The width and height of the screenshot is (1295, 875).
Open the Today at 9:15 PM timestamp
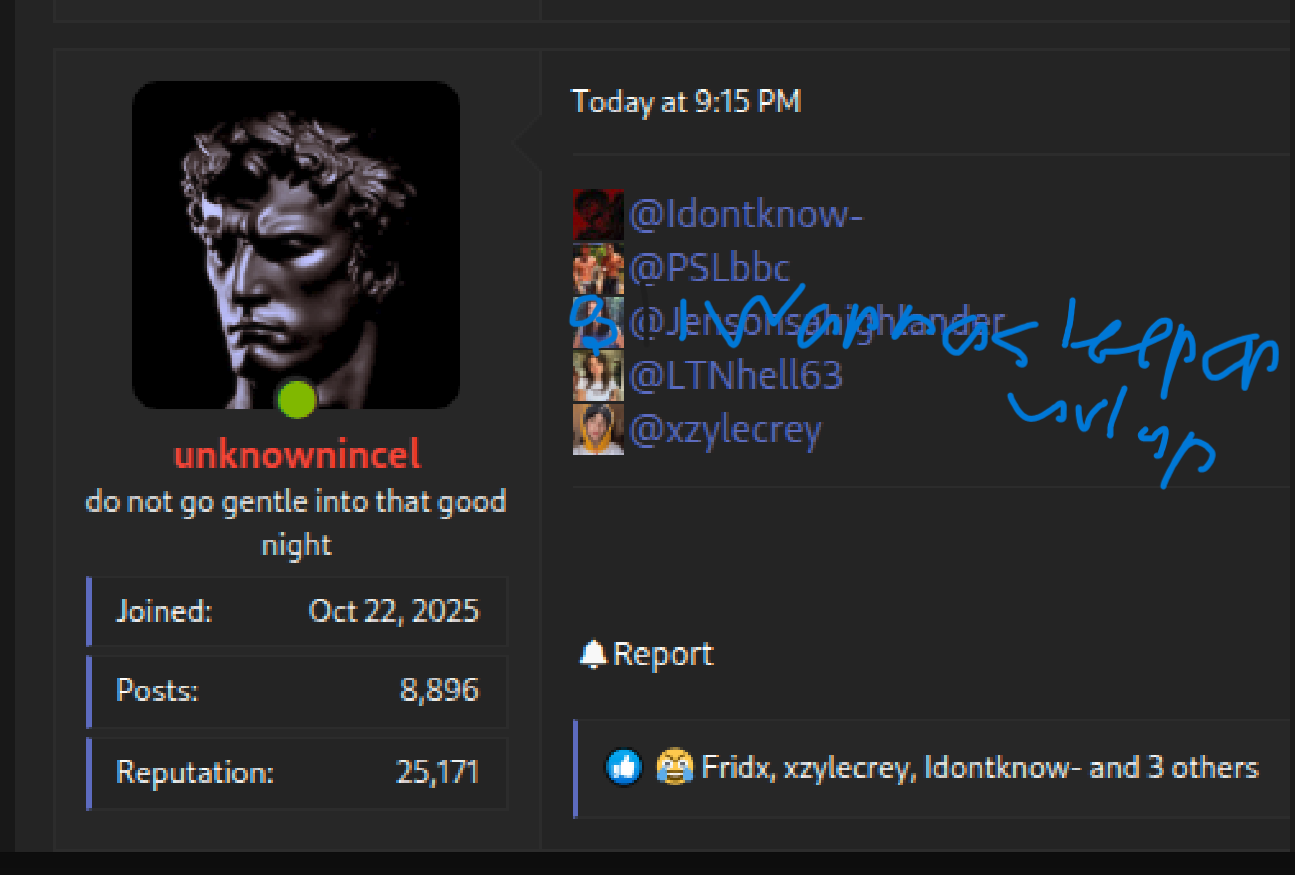pos(686,101)
